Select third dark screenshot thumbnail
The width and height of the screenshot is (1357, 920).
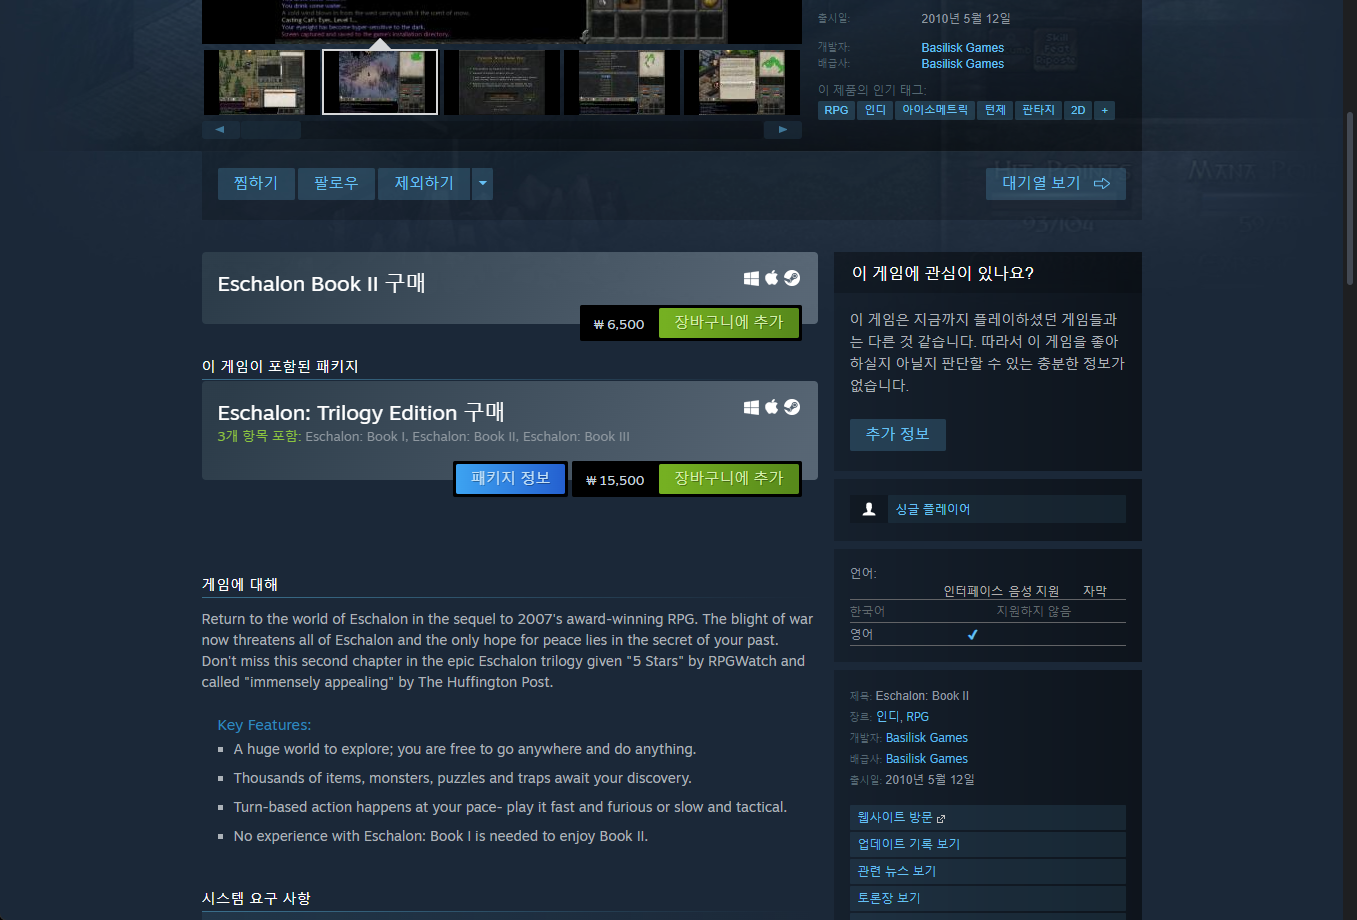click(502, 82)
